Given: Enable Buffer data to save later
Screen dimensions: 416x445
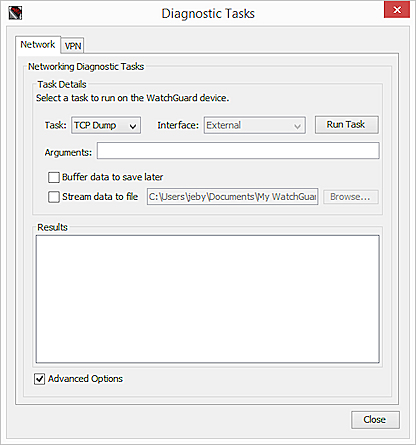Looking at the screenshot, I should coord(54,177).
